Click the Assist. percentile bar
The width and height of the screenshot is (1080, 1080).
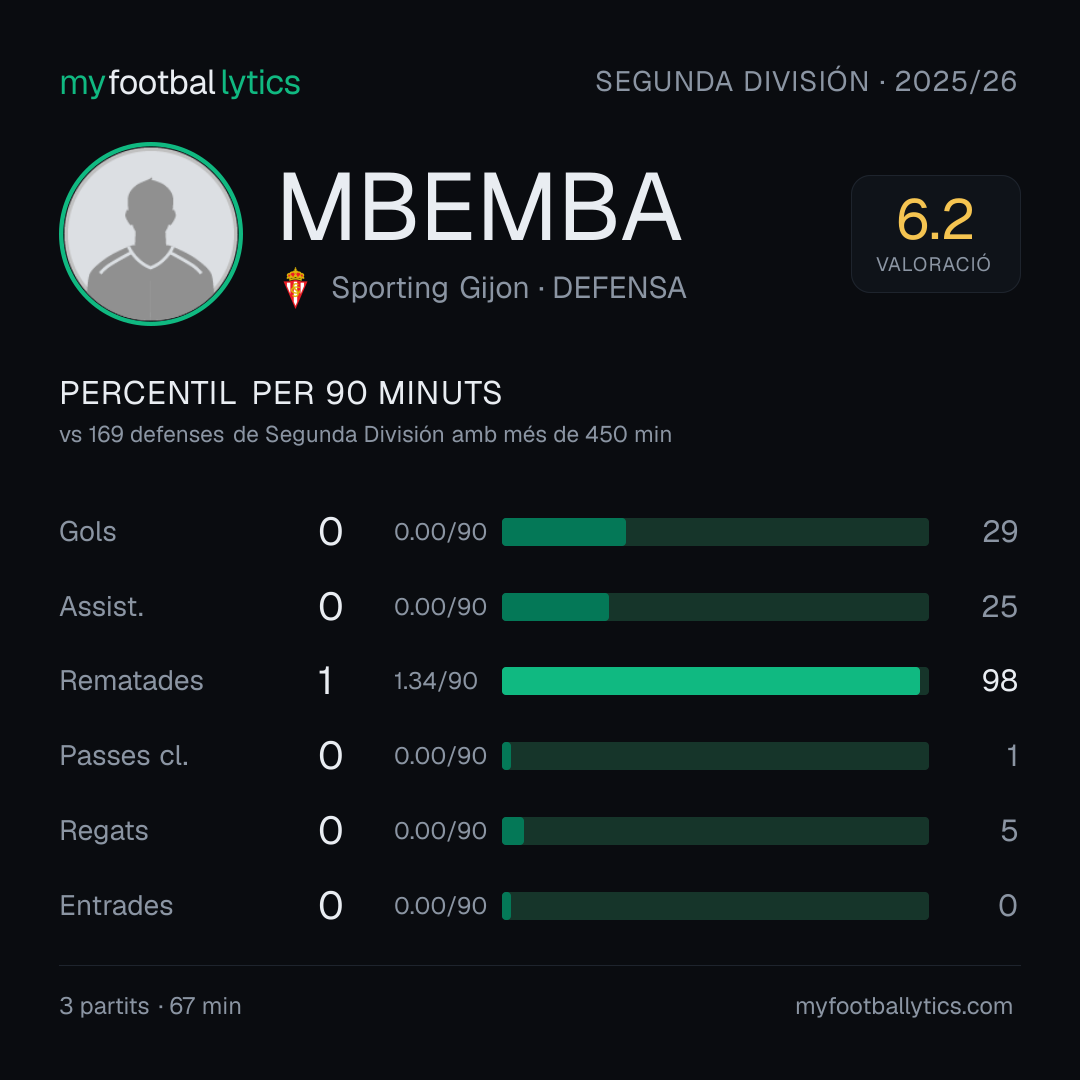[715, 607]
